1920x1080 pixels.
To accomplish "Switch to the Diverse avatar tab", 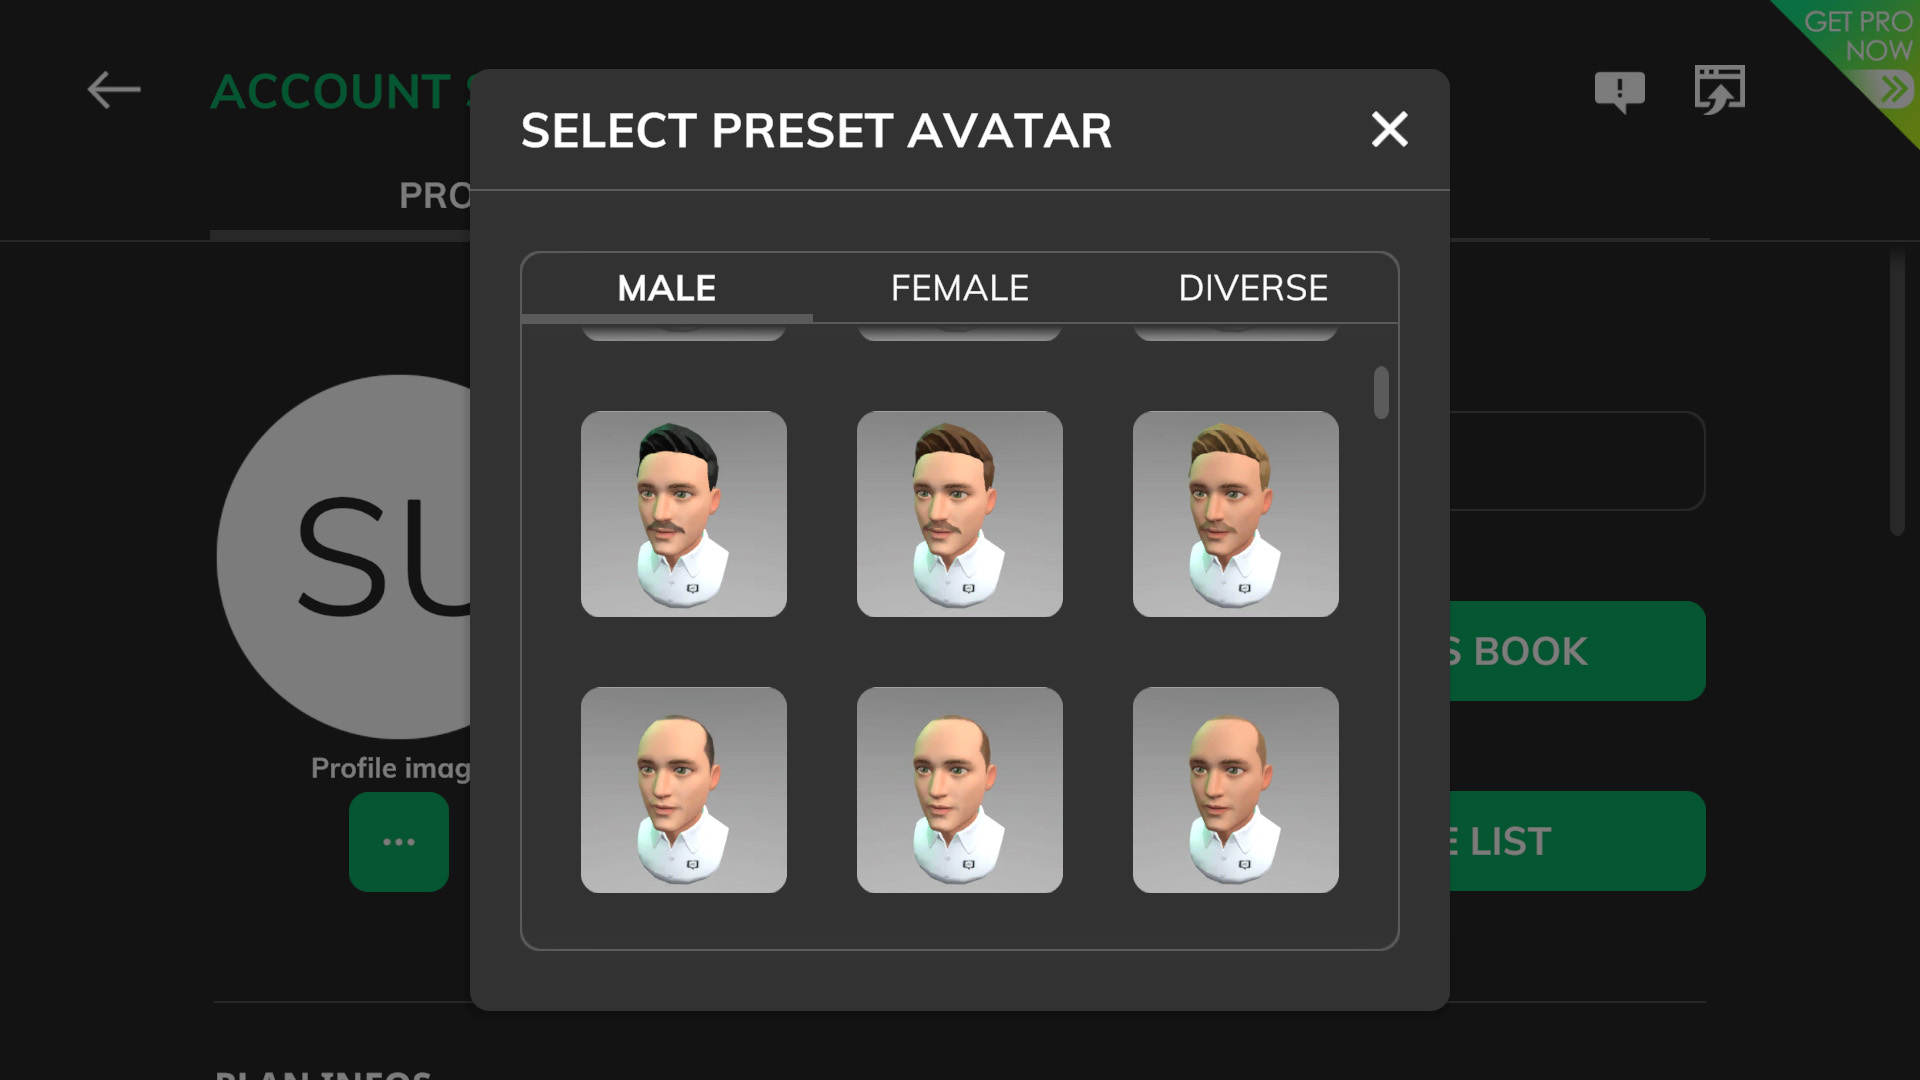I will 1253,288.
